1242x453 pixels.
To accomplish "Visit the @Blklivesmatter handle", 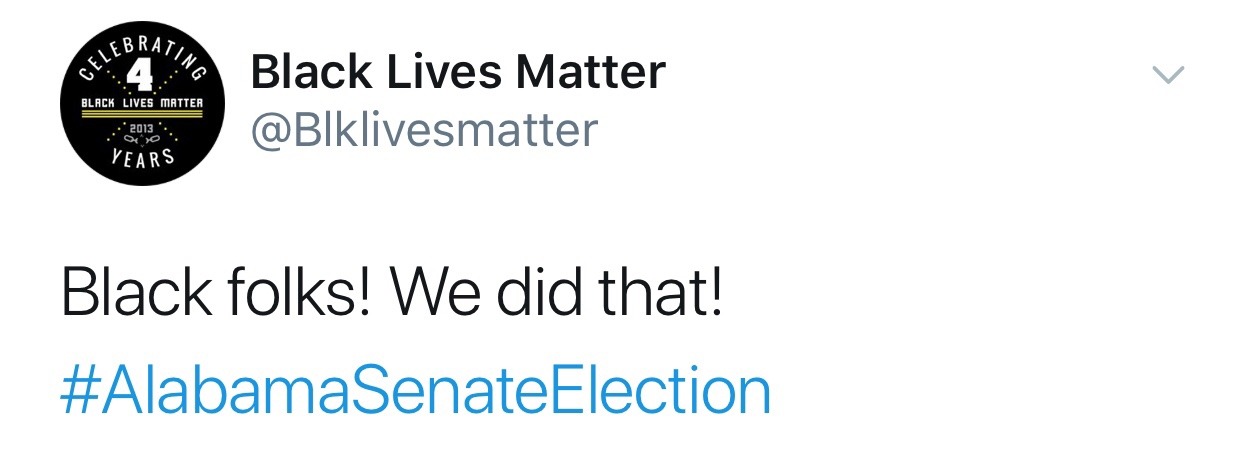I will click(x=424, y=131).
